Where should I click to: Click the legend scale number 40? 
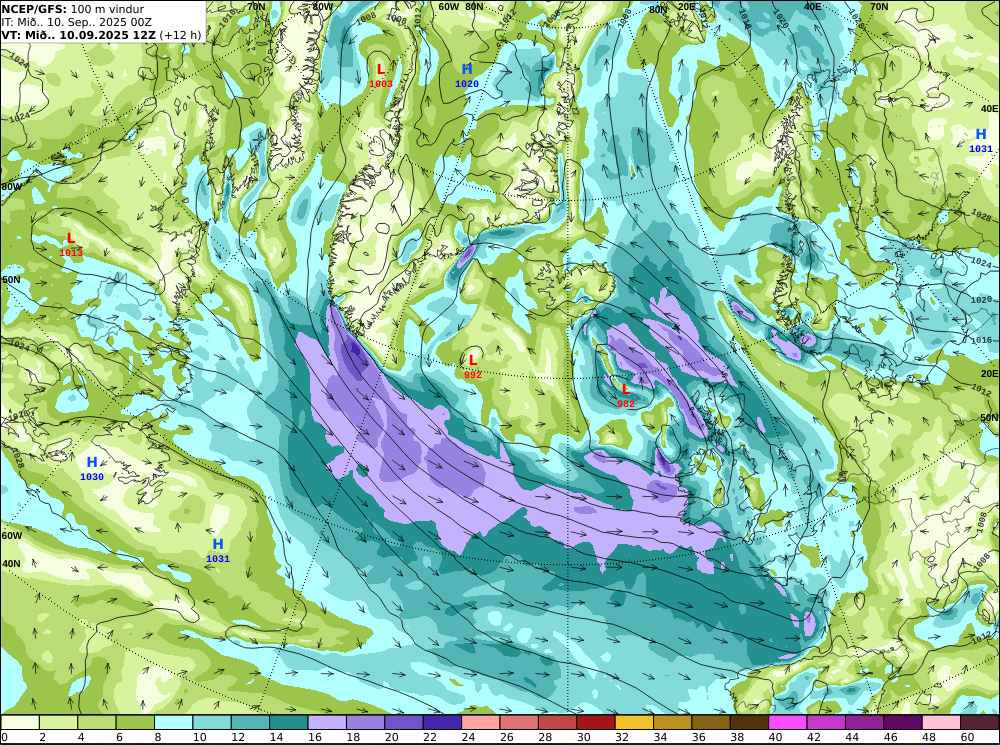pos(775,737)
